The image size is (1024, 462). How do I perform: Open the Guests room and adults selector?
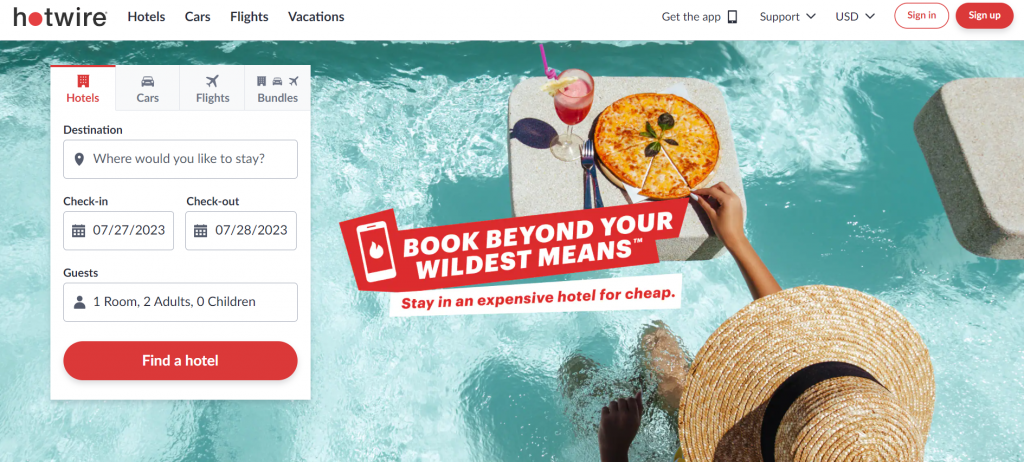180,302
